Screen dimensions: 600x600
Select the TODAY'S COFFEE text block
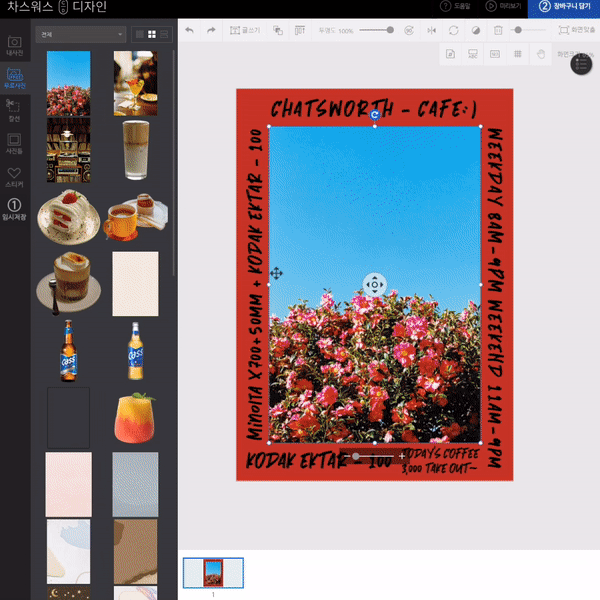tap(440, 461)
